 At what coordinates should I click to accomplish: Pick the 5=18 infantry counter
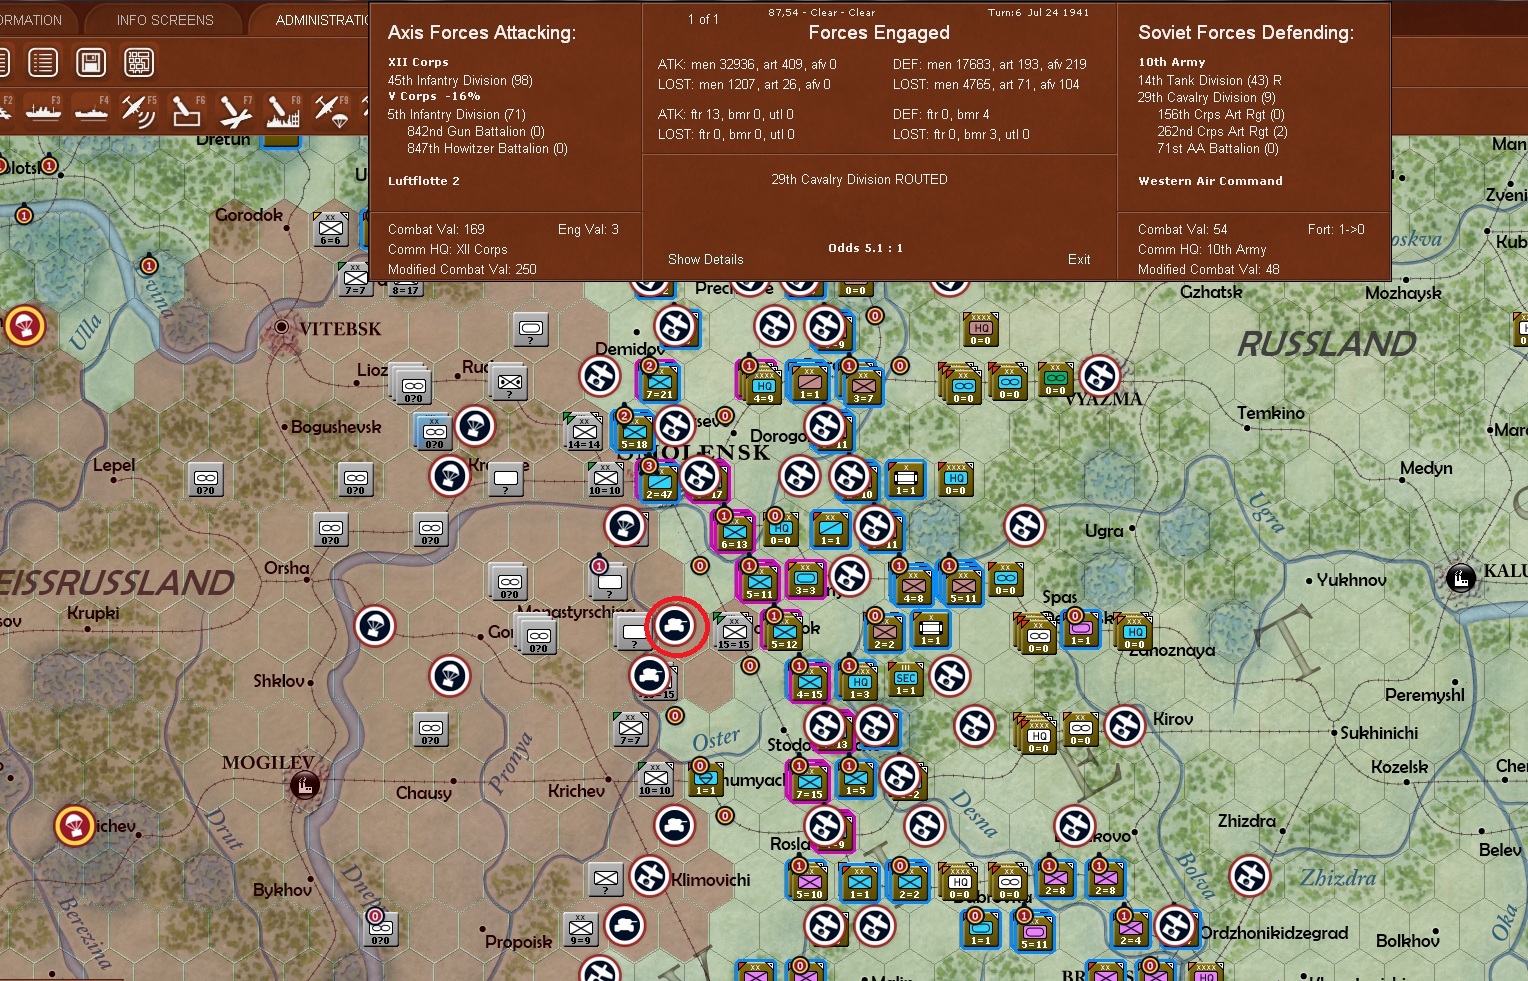pos(634,431)
